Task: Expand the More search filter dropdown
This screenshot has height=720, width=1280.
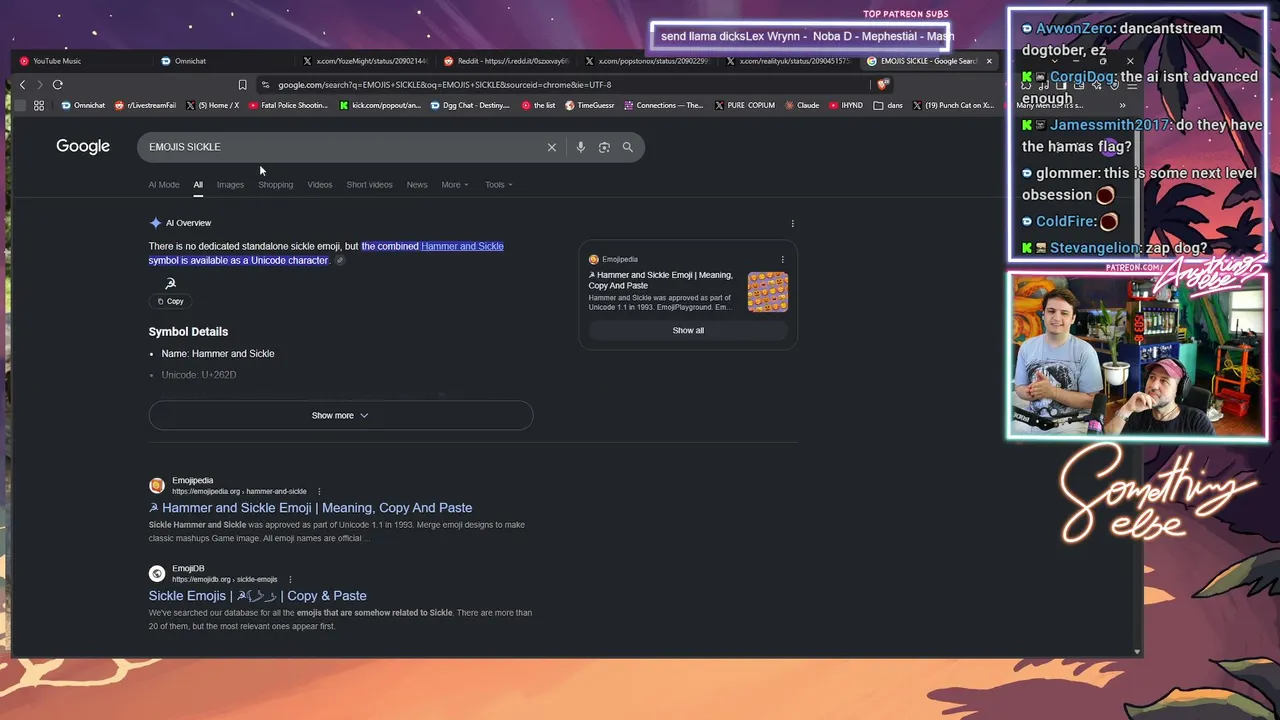Action: [455, 185]
